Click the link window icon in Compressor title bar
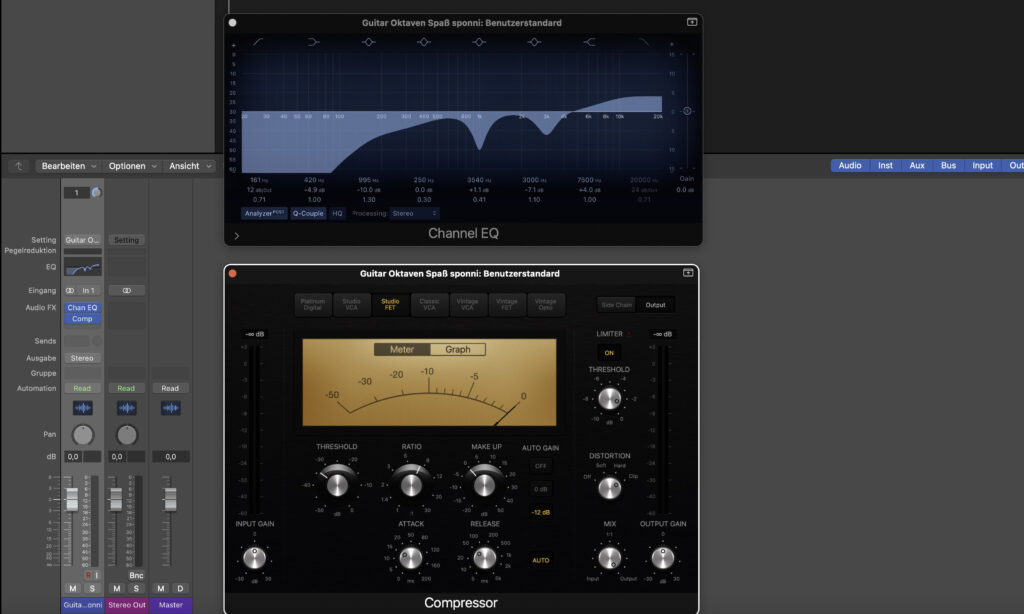1024x614 pixels. [688, 272]
